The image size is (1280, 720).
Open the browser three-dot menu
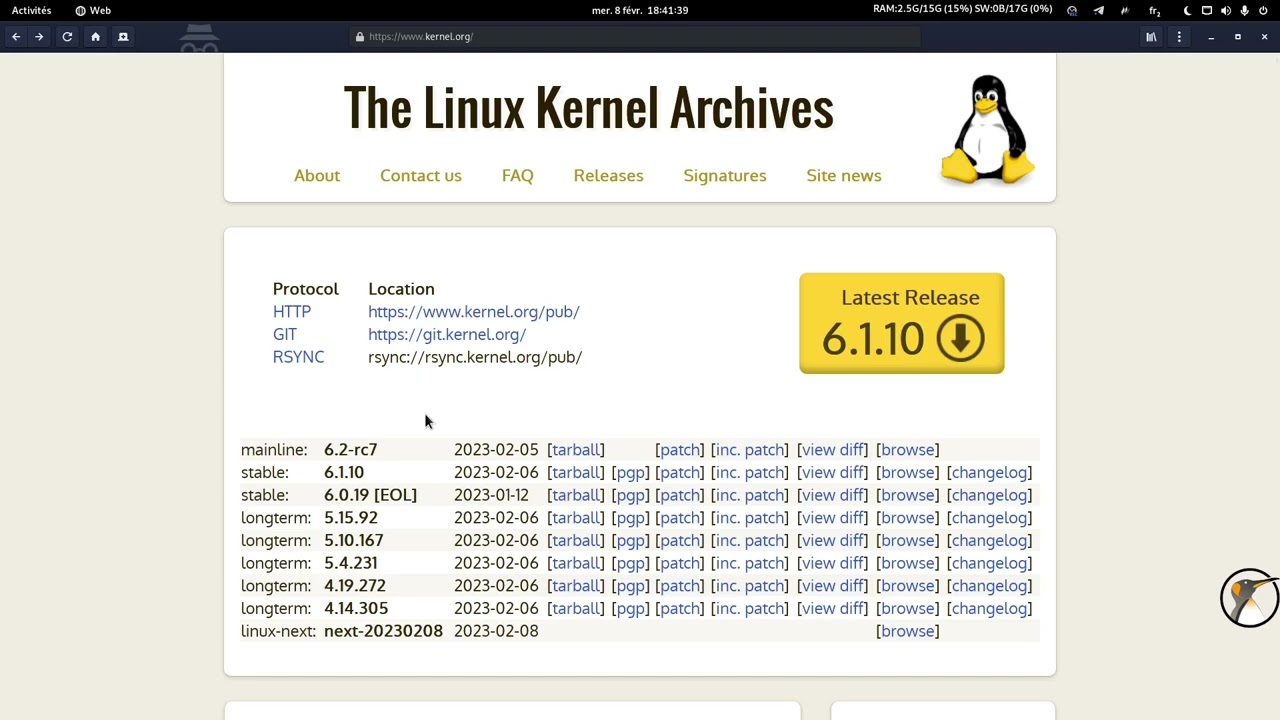1179,37
